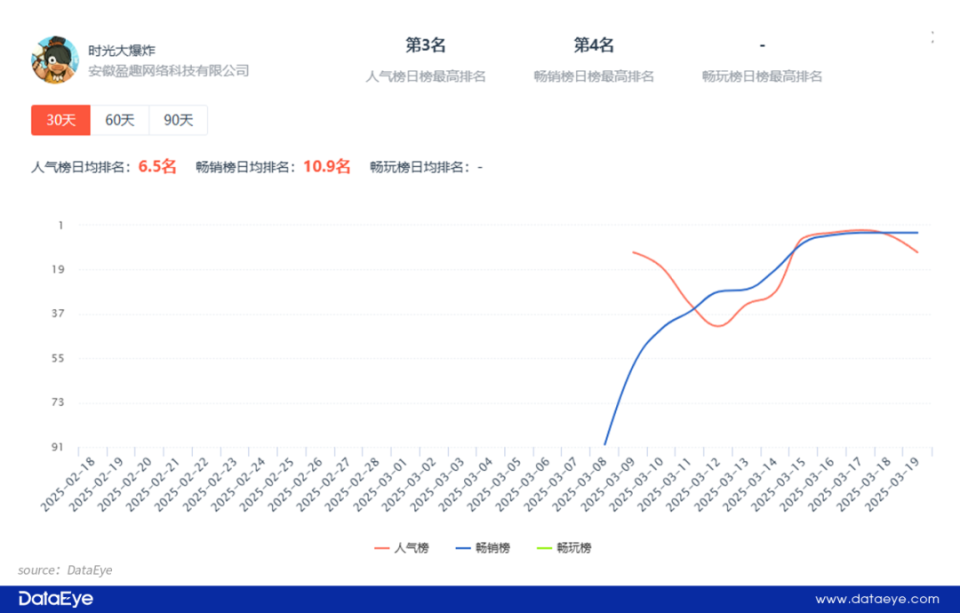Switch to the 60天 time range tab
This screenshot has width=960, height=613.
click(x=119, y=119)
